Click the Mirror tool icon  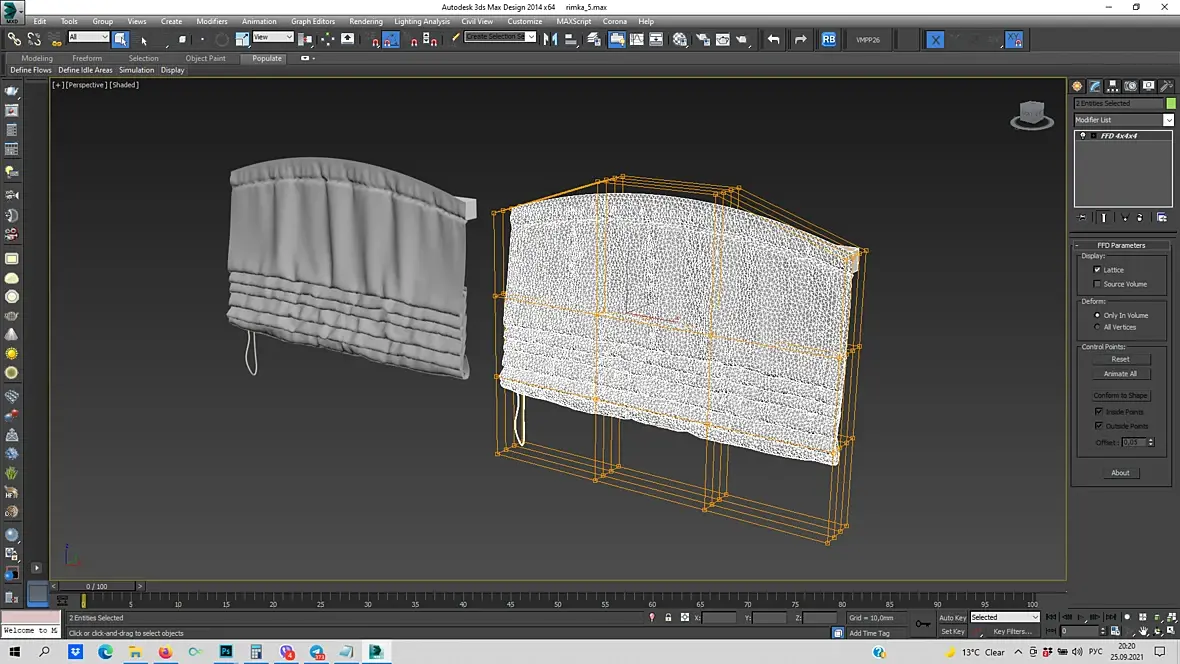(550, 39)
